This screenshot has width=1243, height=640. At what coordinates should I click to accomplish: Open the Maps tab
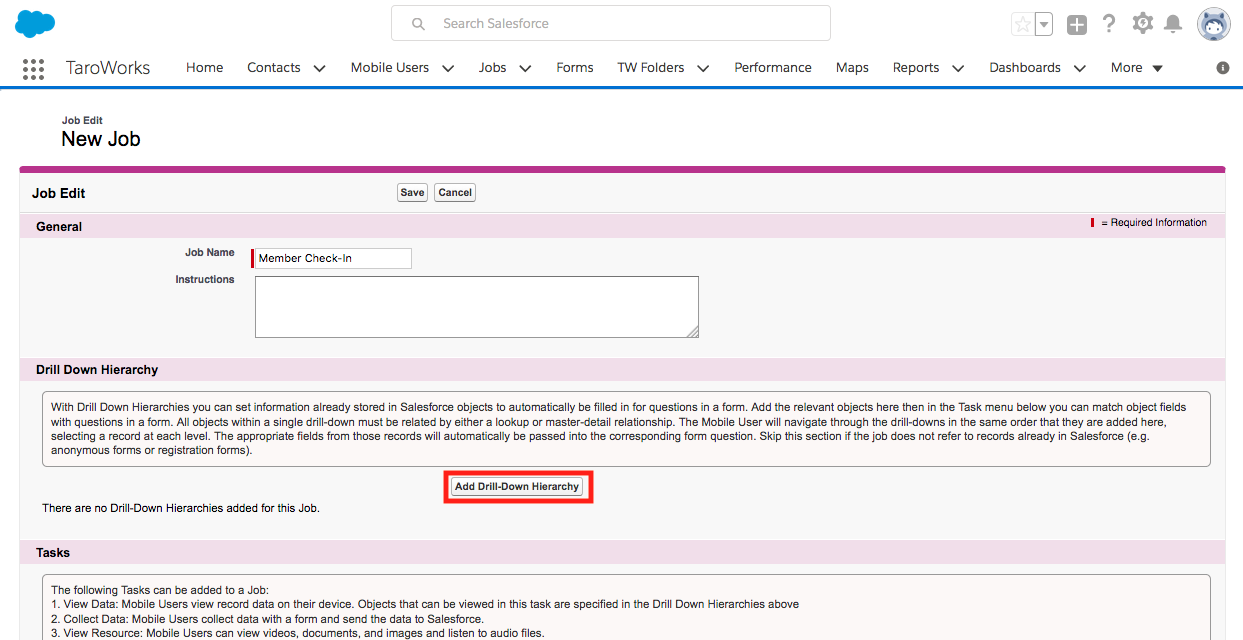(x=852, y=68)
